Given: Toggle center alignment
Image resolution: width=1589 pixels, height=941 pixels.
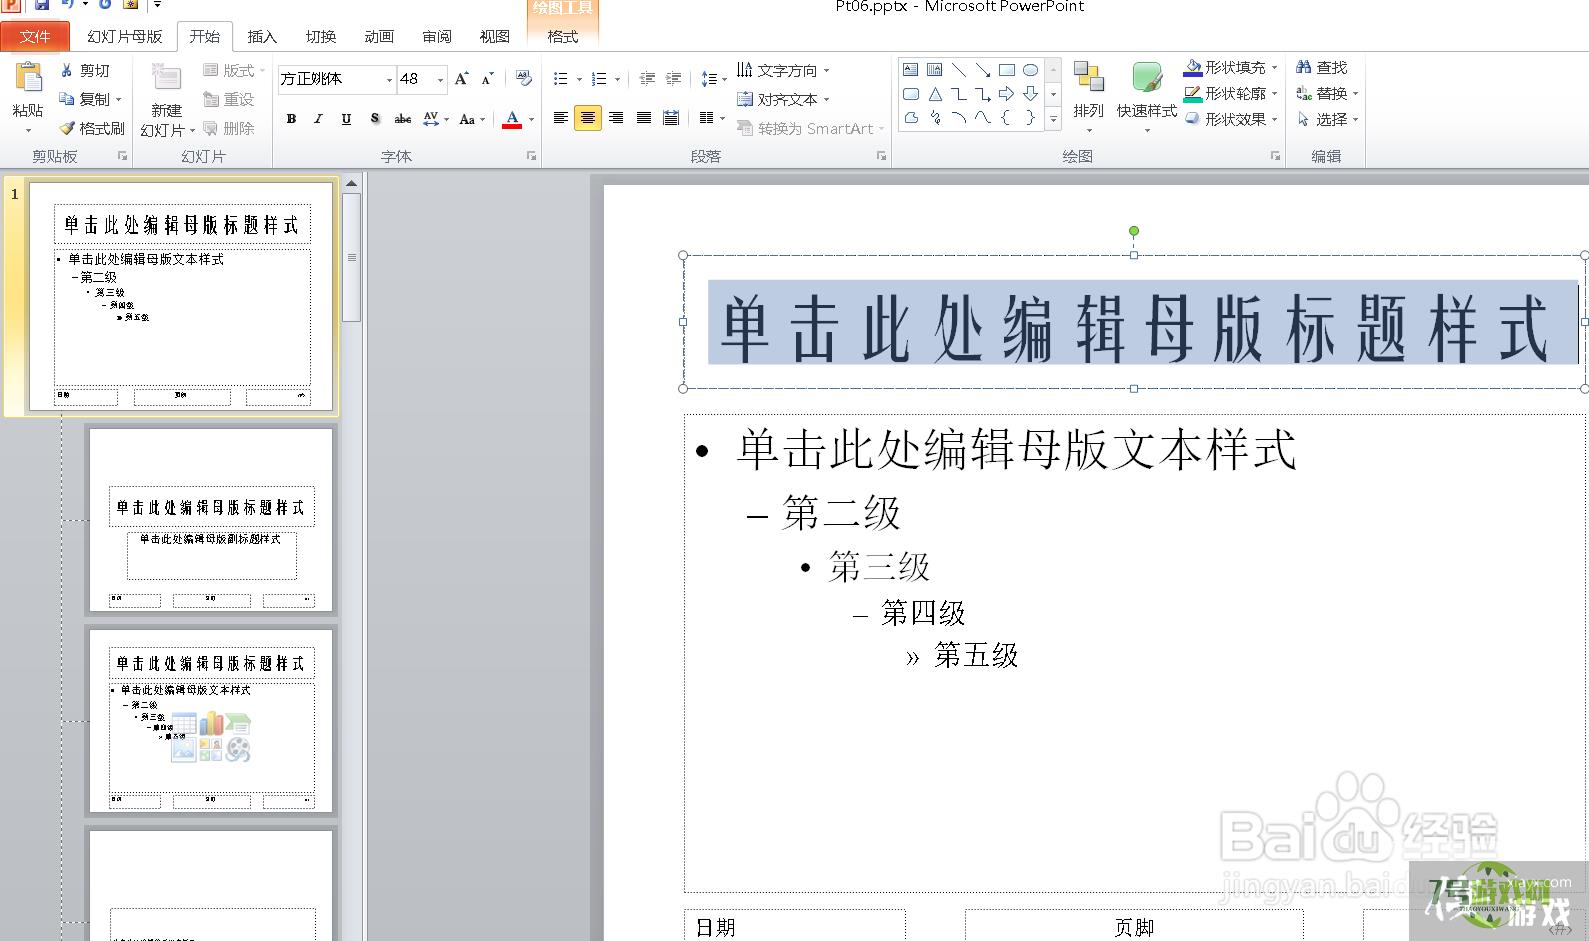Looking at the screenshot, I should 588,118.
